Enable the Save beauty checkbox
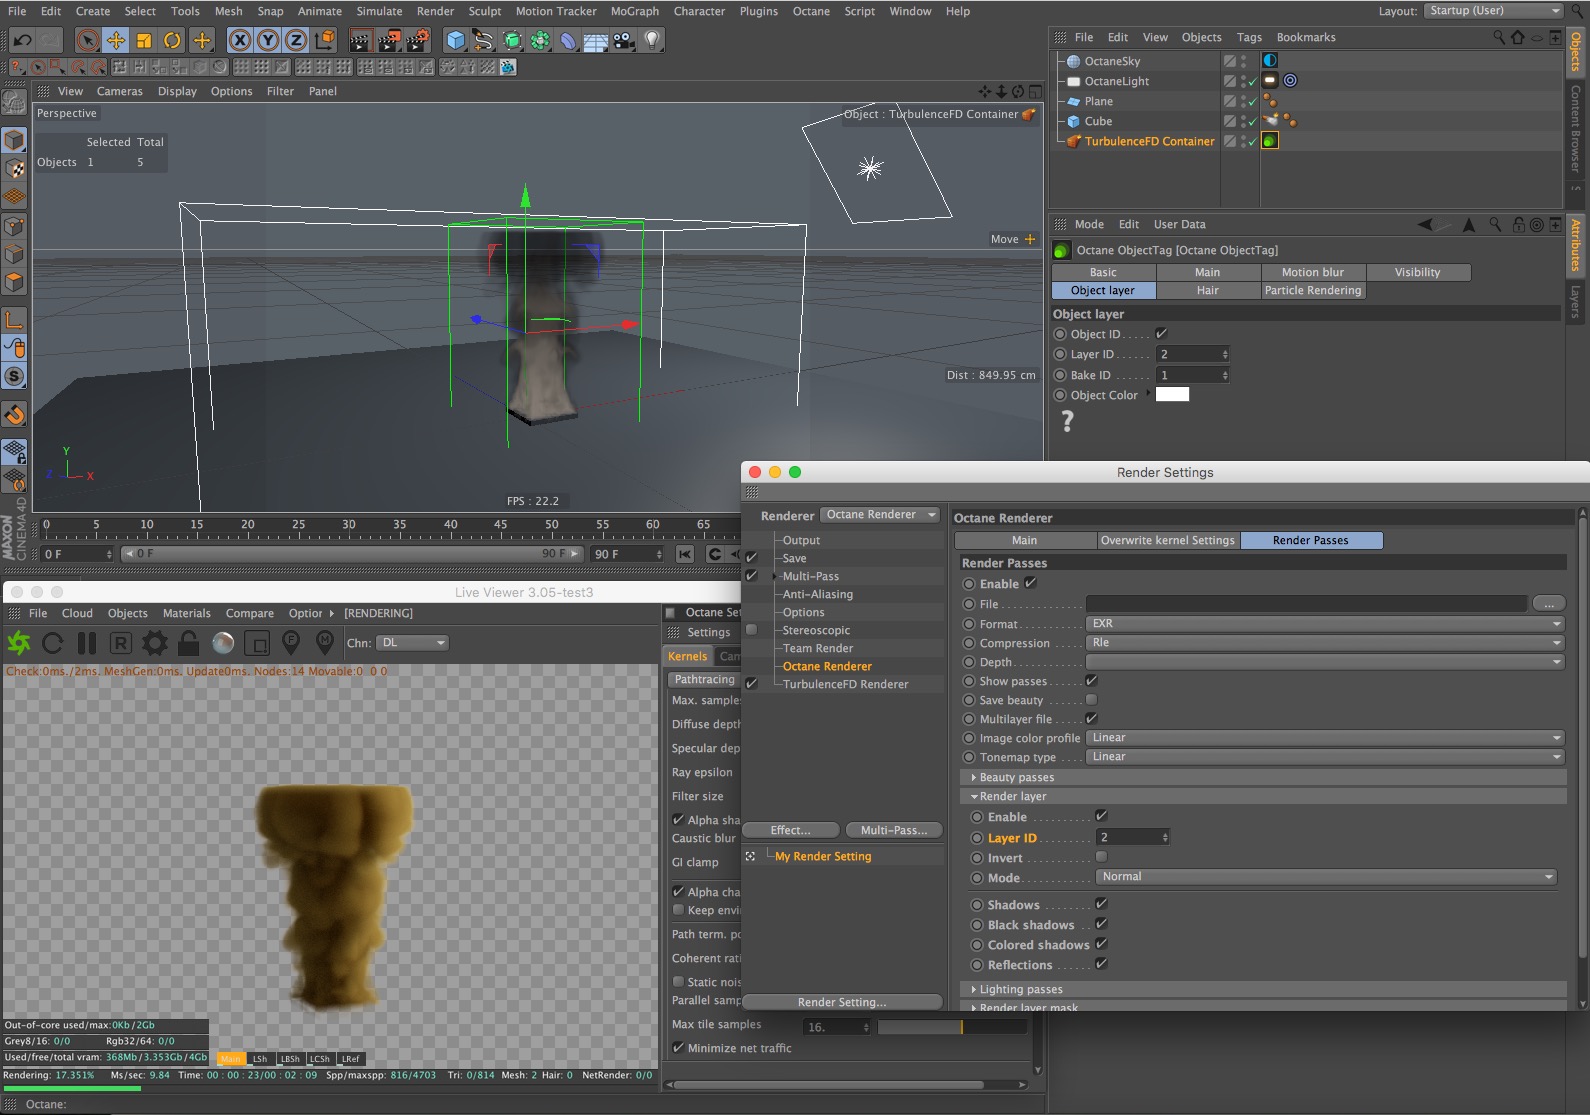 click(1092, 700)
